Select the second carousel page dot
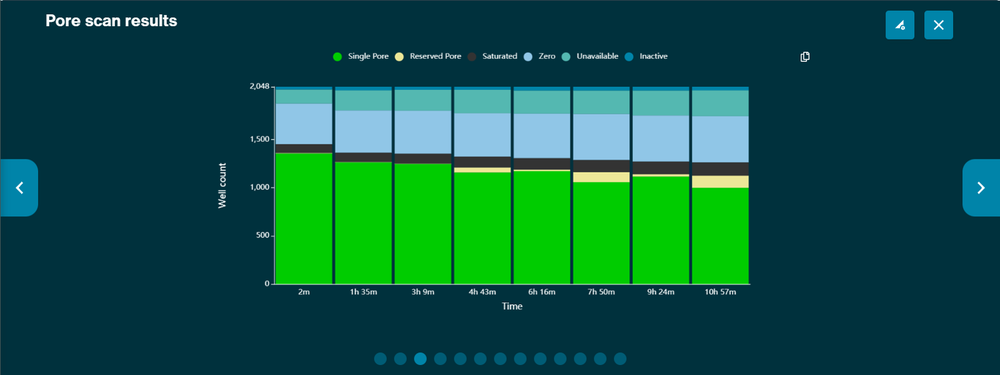Viewport: 1000px width, 375px height. pos(401,359)
